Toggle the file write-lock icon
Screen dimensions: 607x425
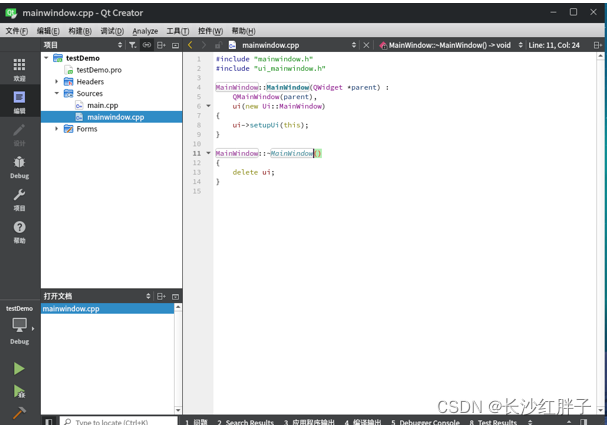pos(218,45)
